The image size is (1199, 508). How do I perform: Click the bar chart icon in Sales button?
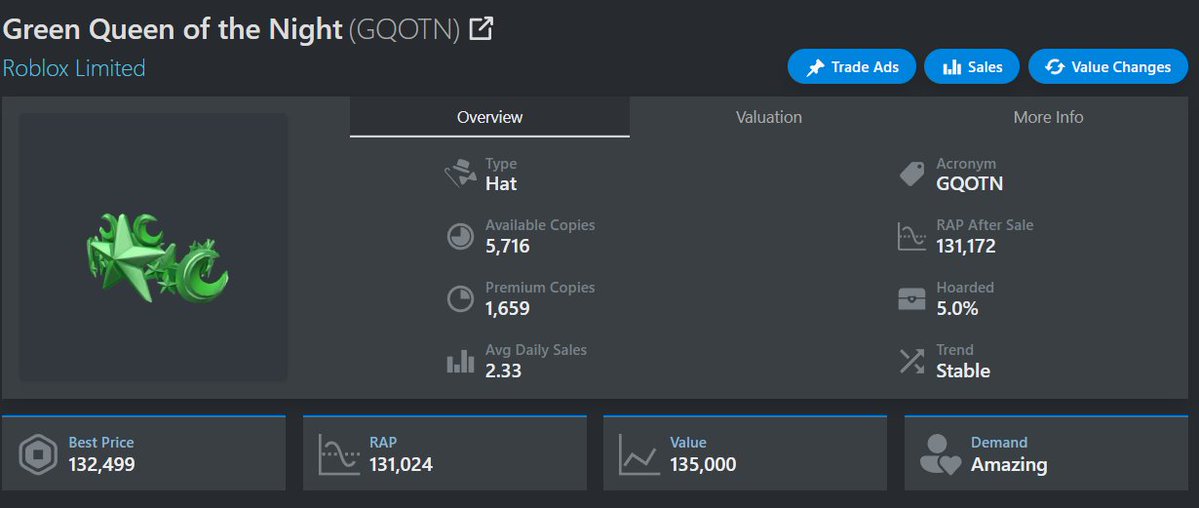(x=952, y=67)
